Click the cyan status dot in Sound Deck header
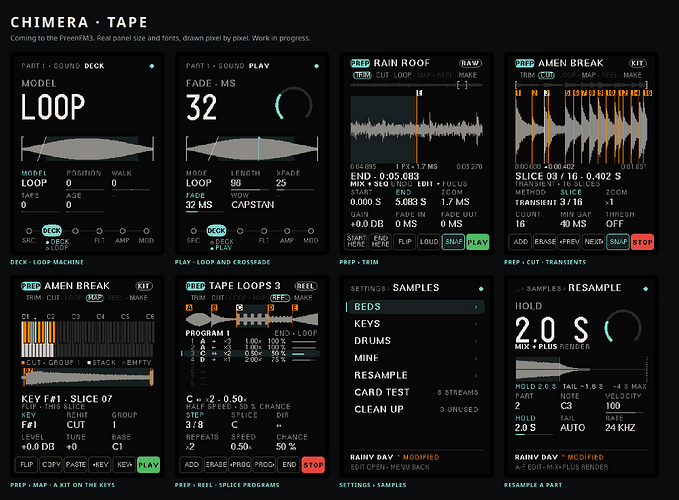Screen dimensions: 679x500 [152, 66]
